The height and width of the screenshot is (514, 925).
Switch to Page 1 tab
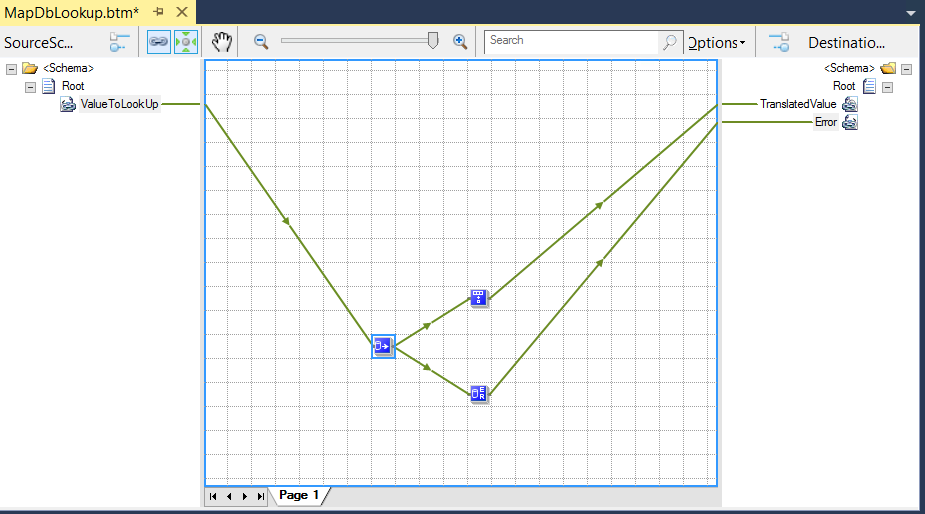tap(299, 495)
